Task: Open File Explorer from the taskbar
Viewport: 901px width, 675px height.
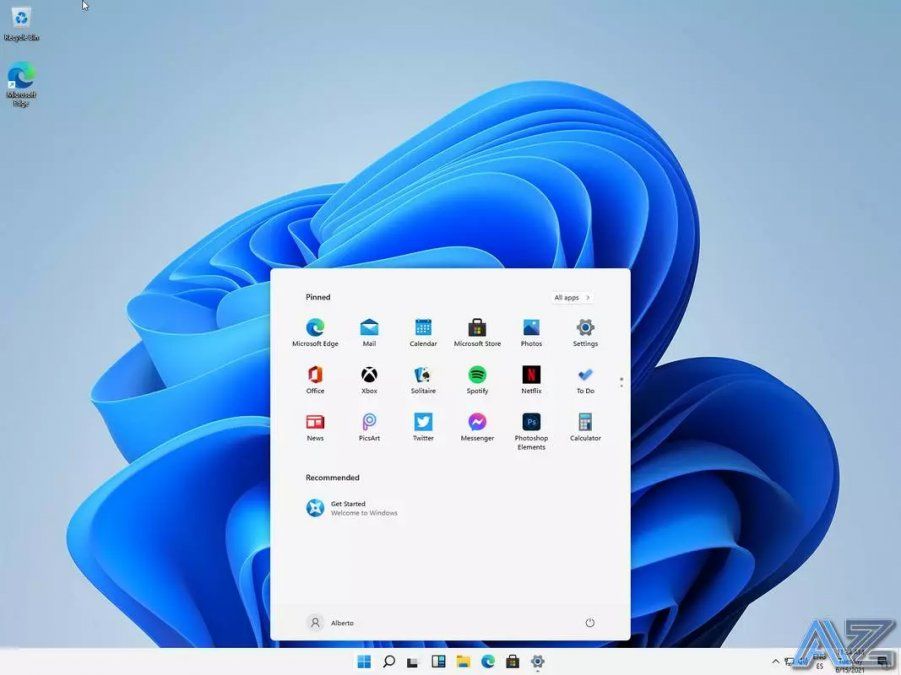Action: (x=463, y=661)
